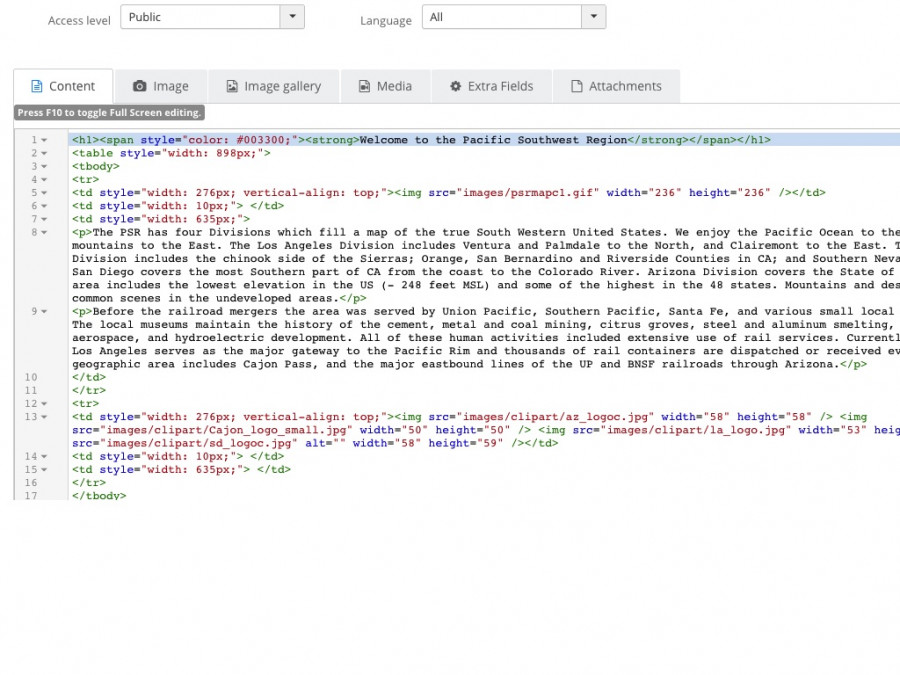Click the 'Before the railroad mergers' paragraph start
This screenshot has width=900, height=675.
183,311
